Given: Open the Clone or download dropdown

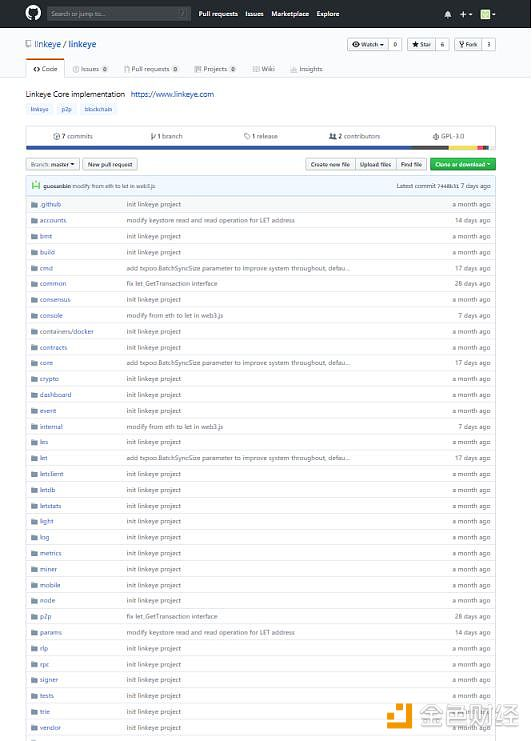Looking at the screenshot, I should pos(463,164).
